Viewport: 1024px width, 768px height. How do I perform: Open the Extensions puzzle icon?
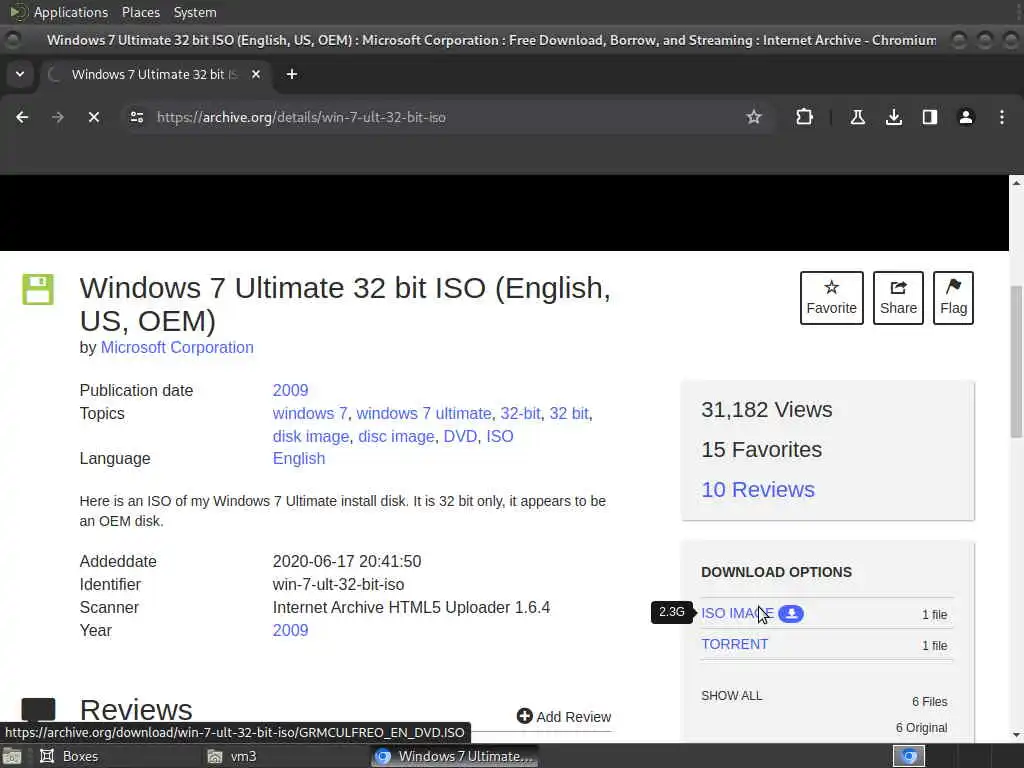tap(805, 118)
